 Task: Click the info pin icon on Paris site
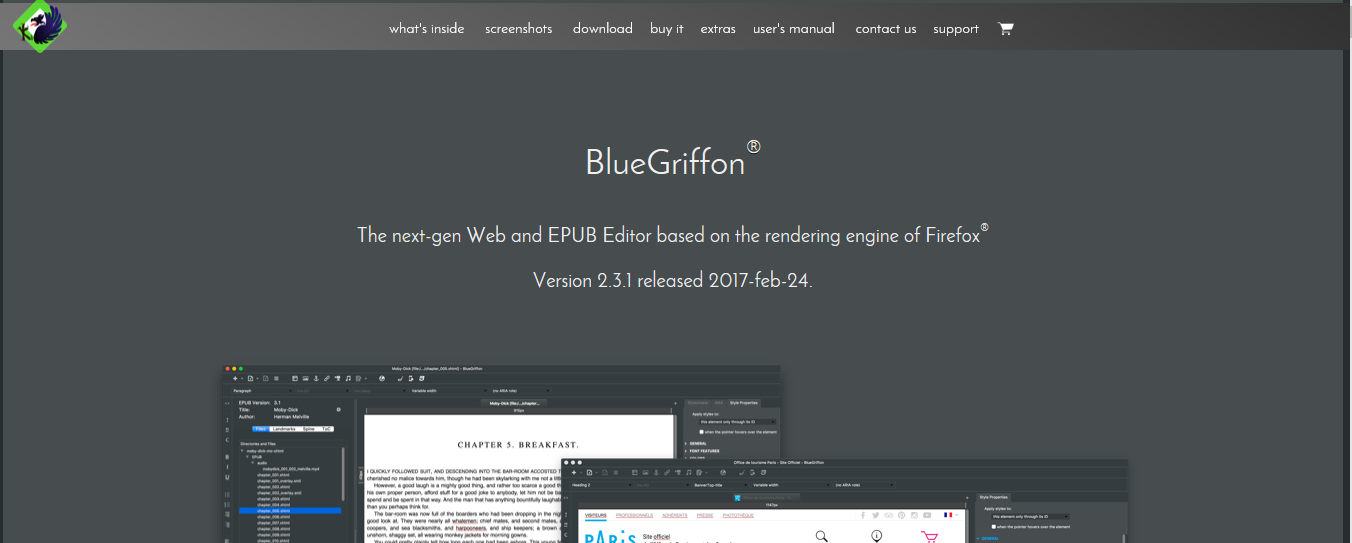[x=876, y=536]
